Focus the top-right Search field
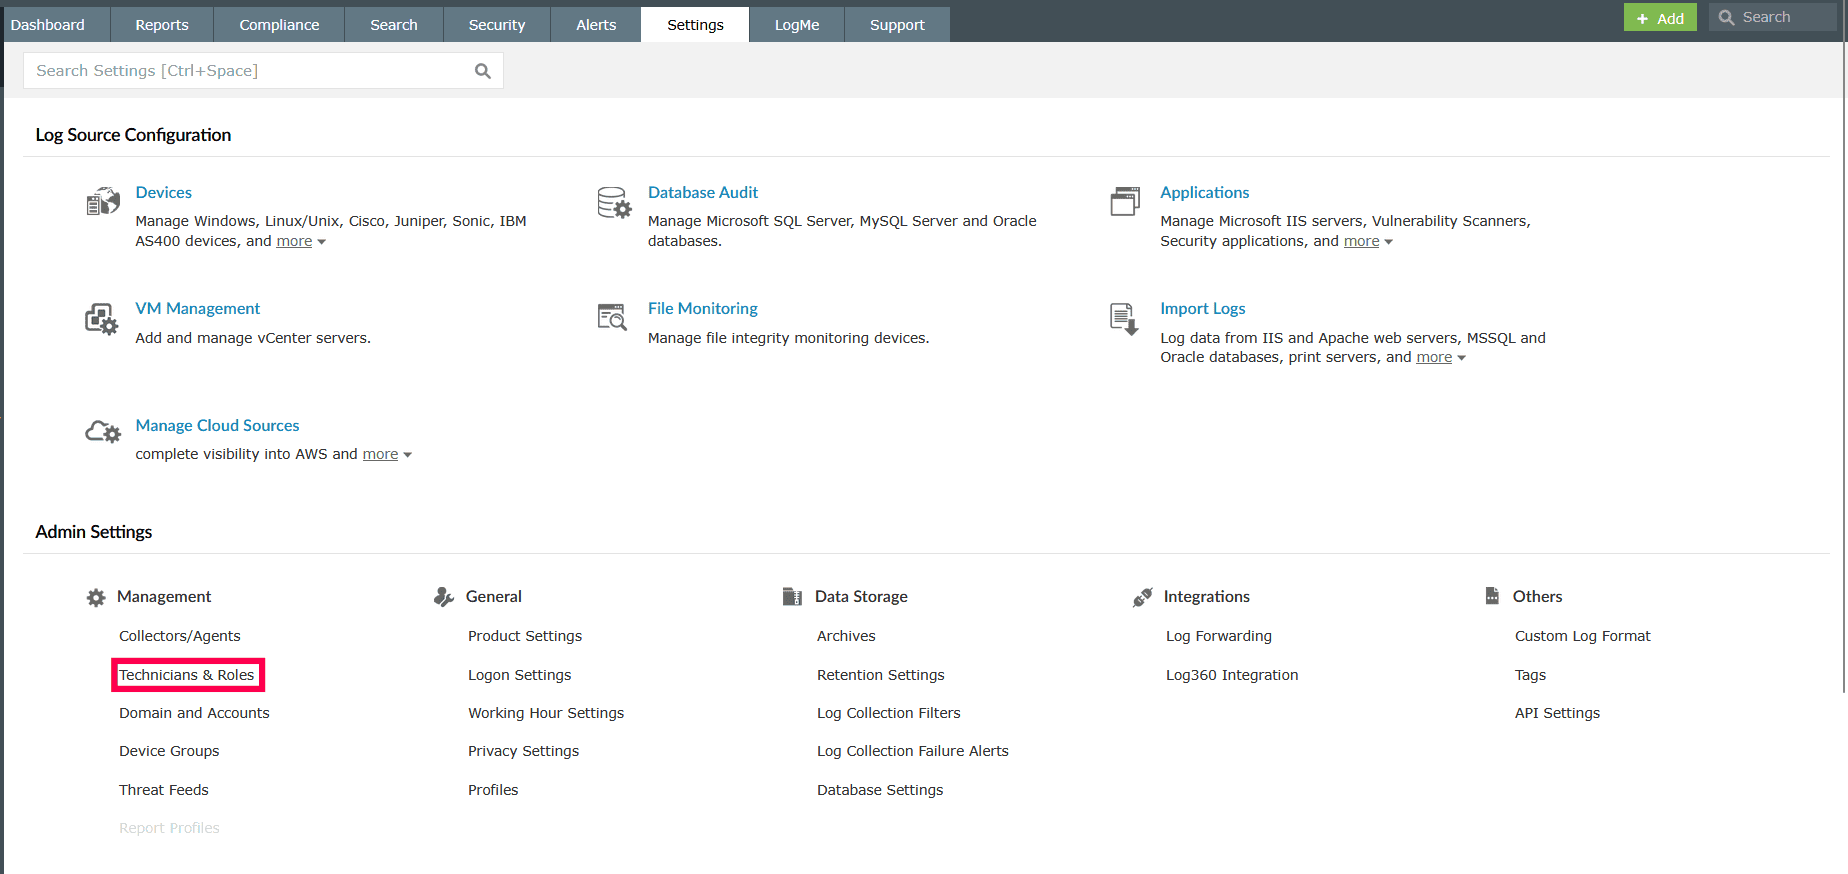 tap(1773, 17)
